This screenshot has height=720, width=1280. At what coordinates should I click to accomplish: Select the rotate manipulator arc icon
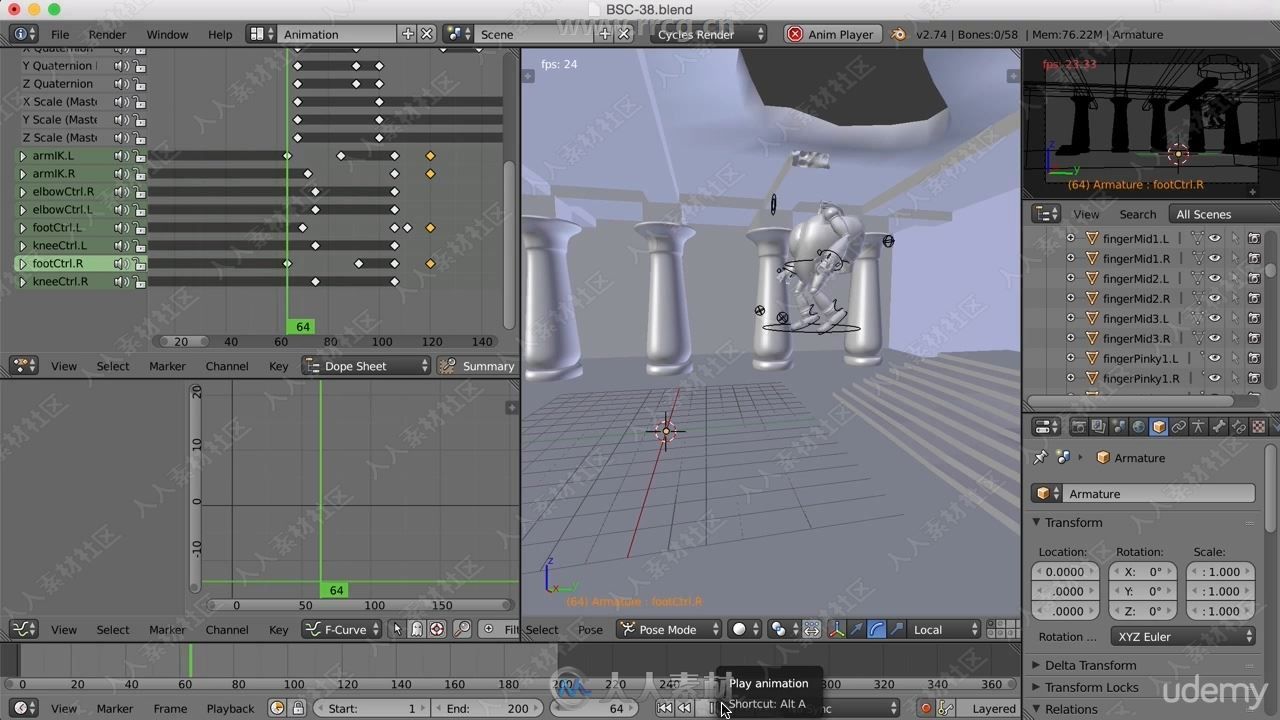point(876,629)
